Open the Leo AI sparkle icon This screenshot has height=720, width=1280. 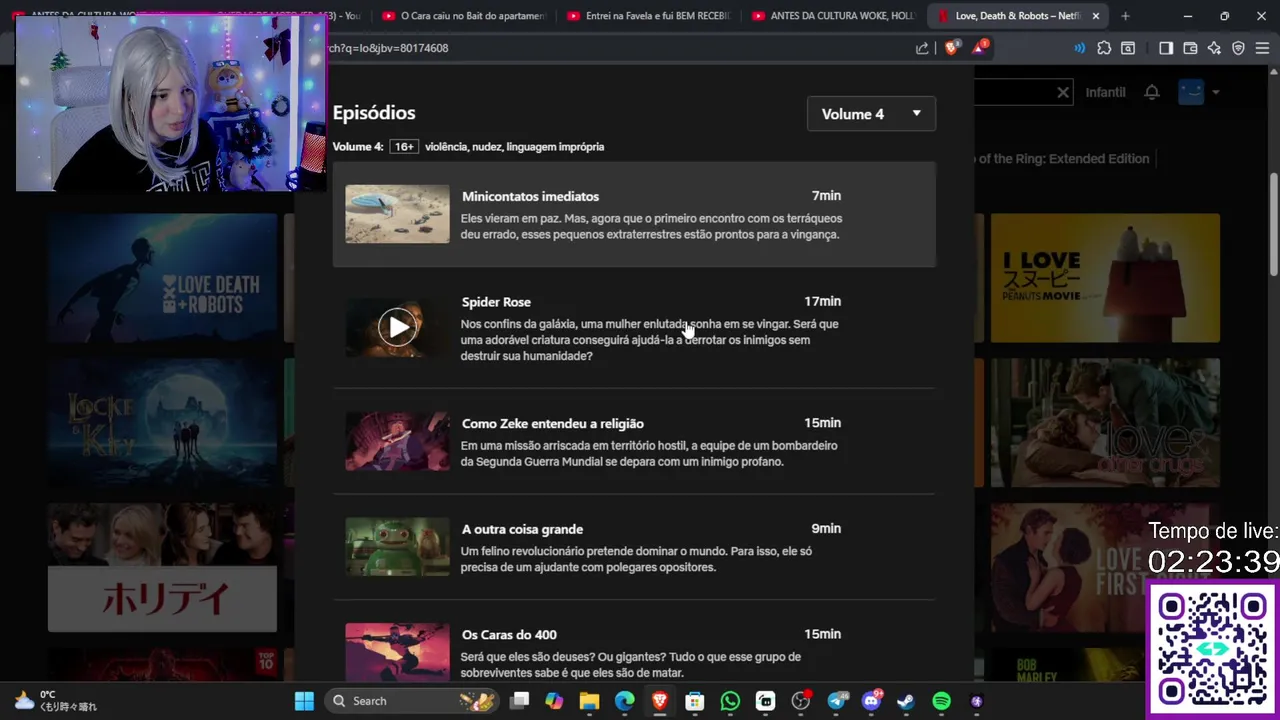(x=1214, y=48)
